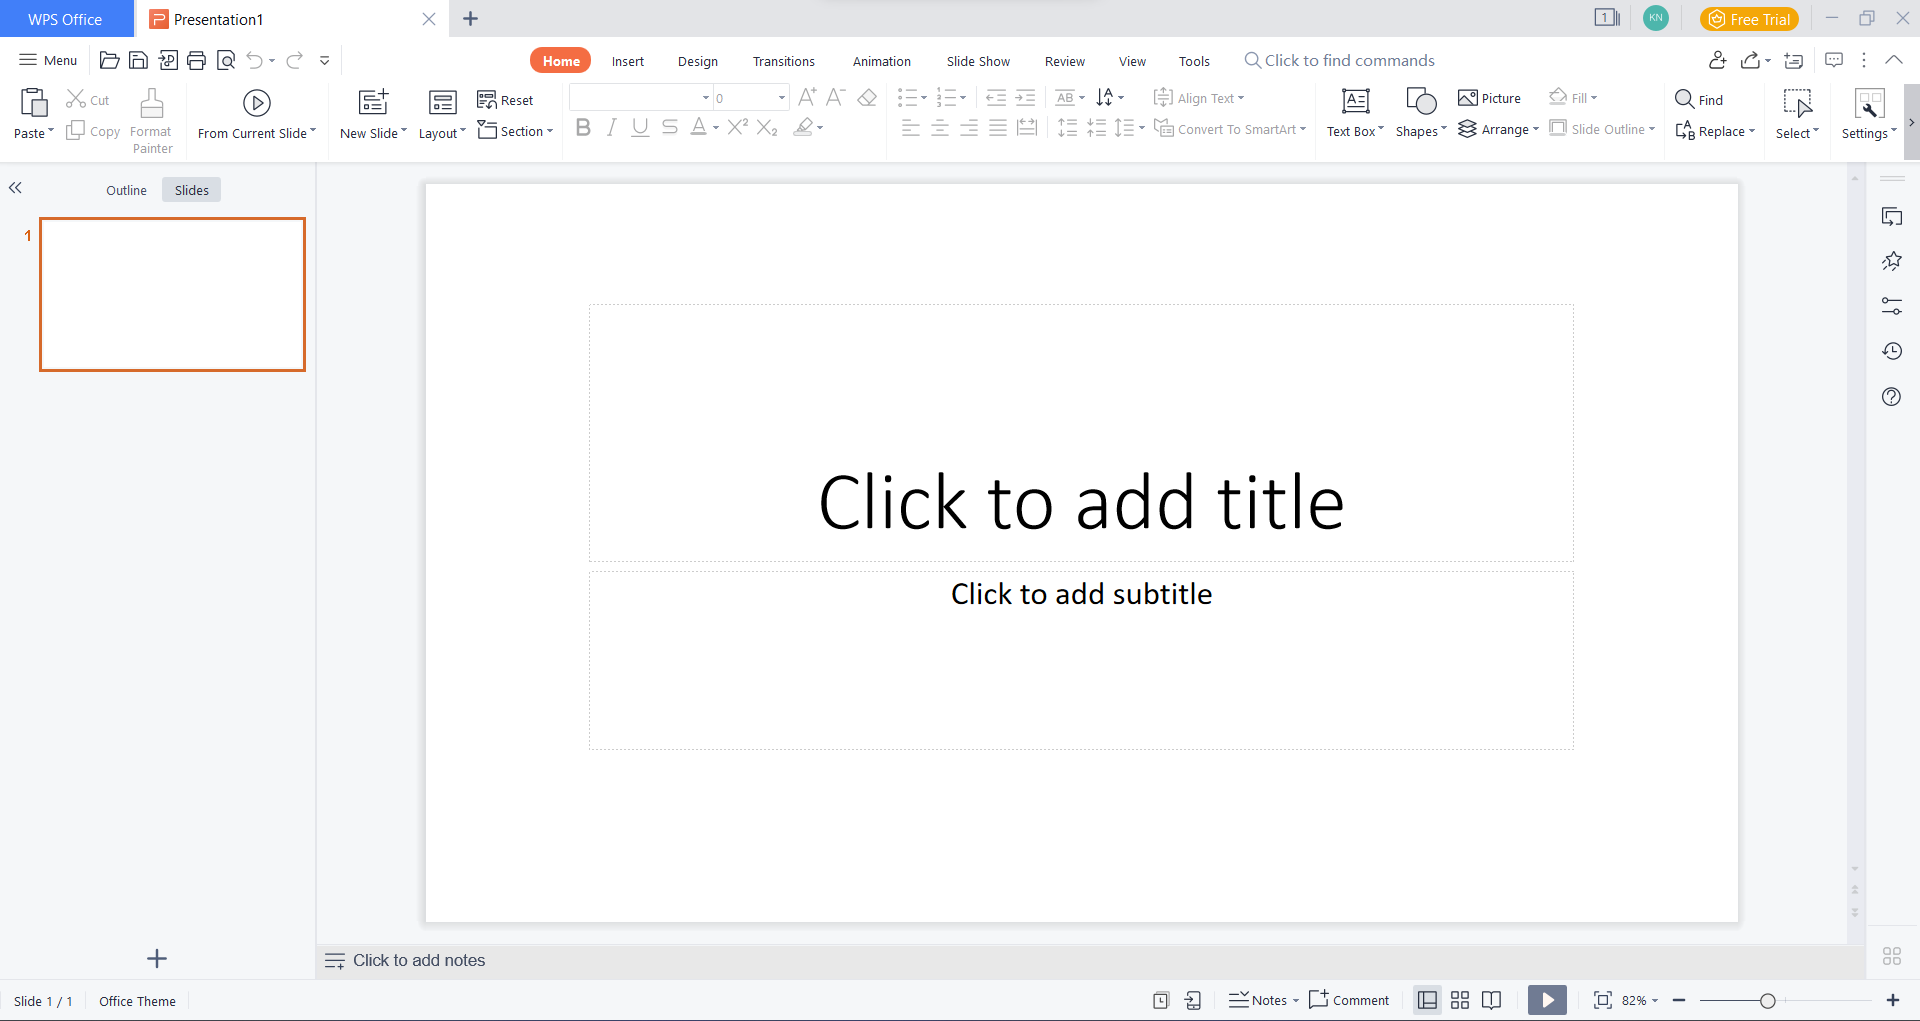Expand the font size dropdown

[781, 97]
